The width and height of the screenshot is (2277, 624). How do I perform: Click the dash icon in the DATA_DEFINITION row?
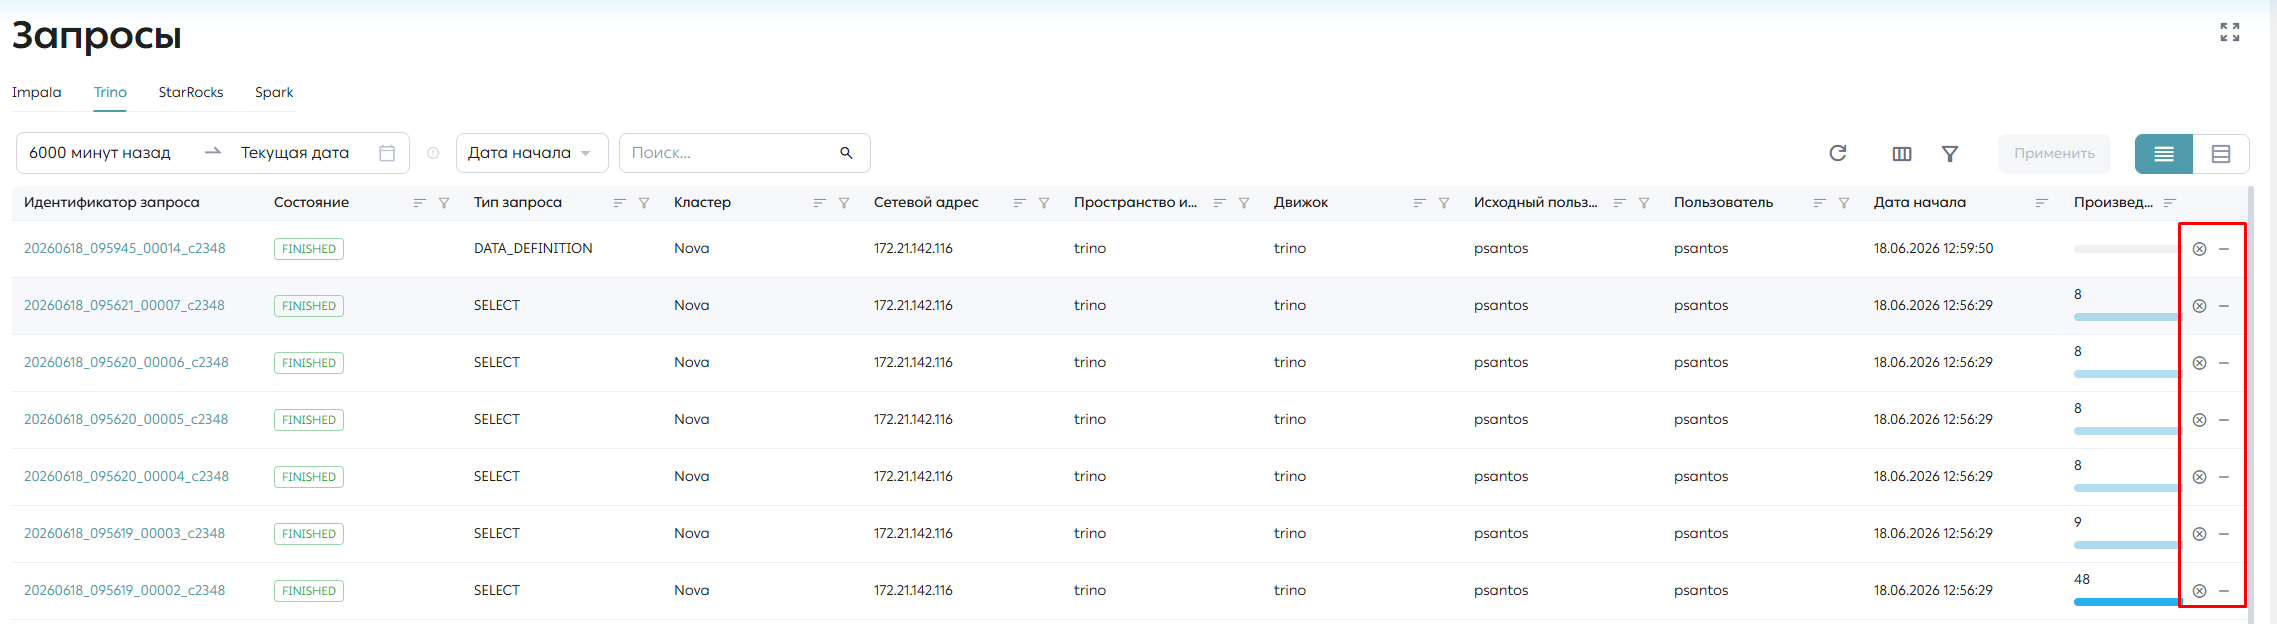click(x=2224, y=249)
